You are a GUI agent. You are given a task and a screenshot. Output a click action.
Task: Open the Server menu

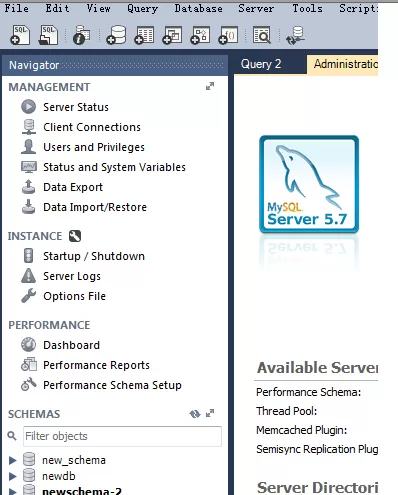click(256, 8)
